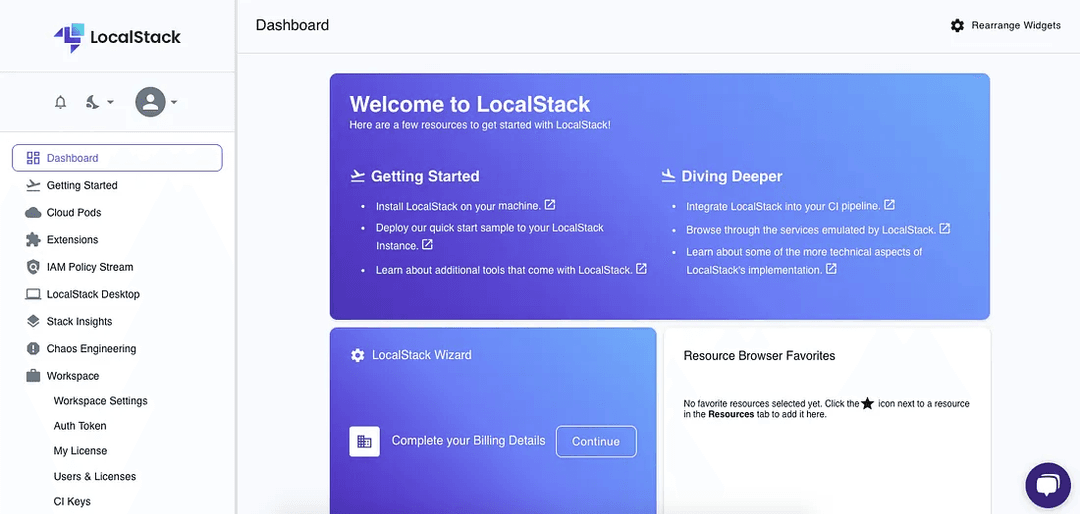Open Users & Licenses
The height and width of the screenshot is (514, 1080).
click(x=95, y=476)
